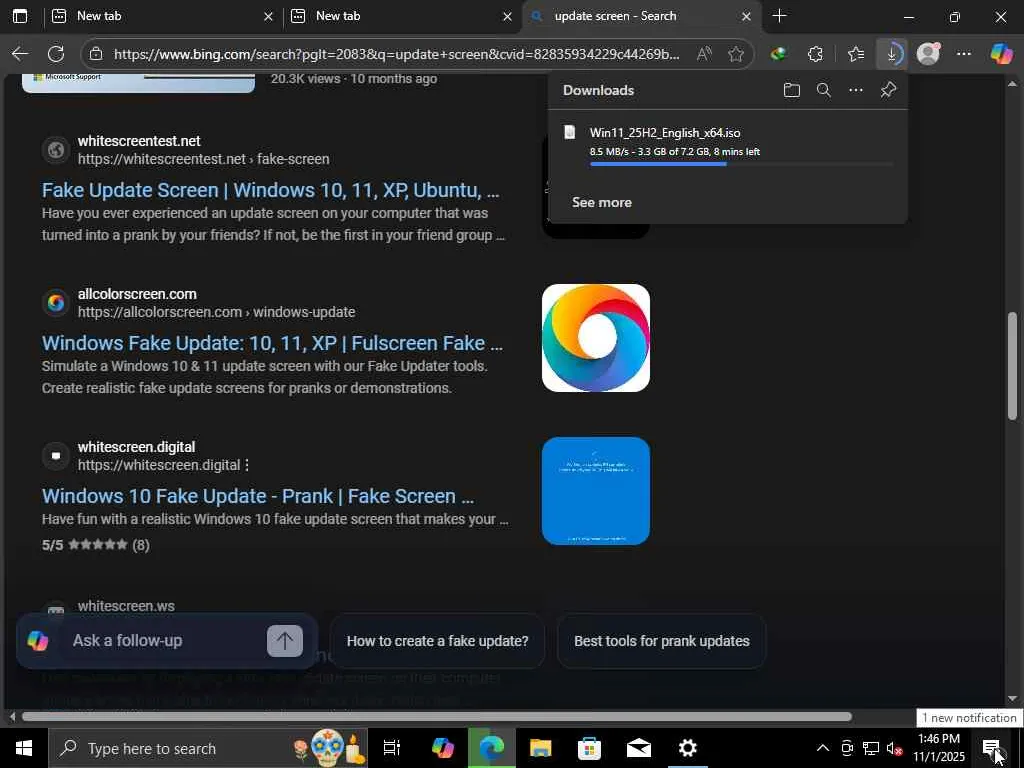1024x768 pixels.
Task: Click the vertical page scrollbar thumb
Action: coord(1012,365)
